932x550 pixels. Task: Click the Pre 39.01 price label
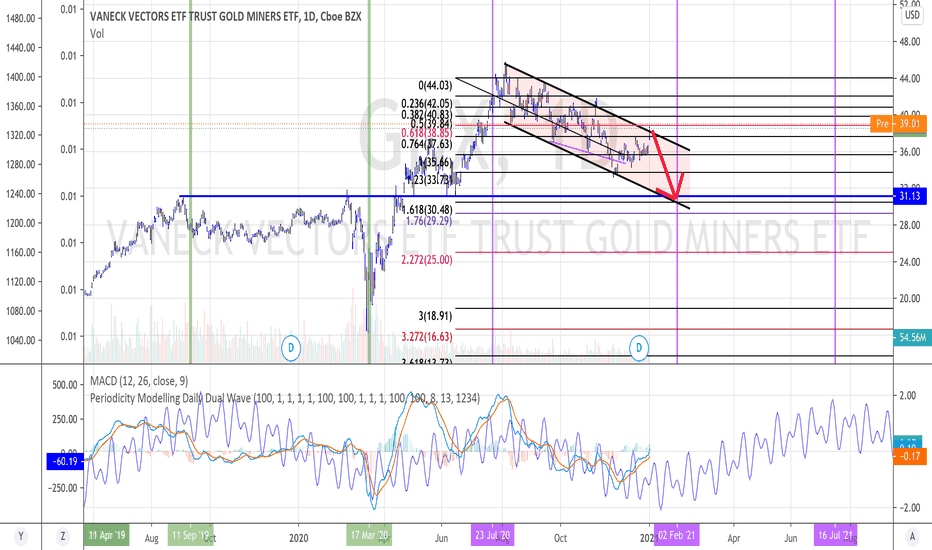click(899, 124)
